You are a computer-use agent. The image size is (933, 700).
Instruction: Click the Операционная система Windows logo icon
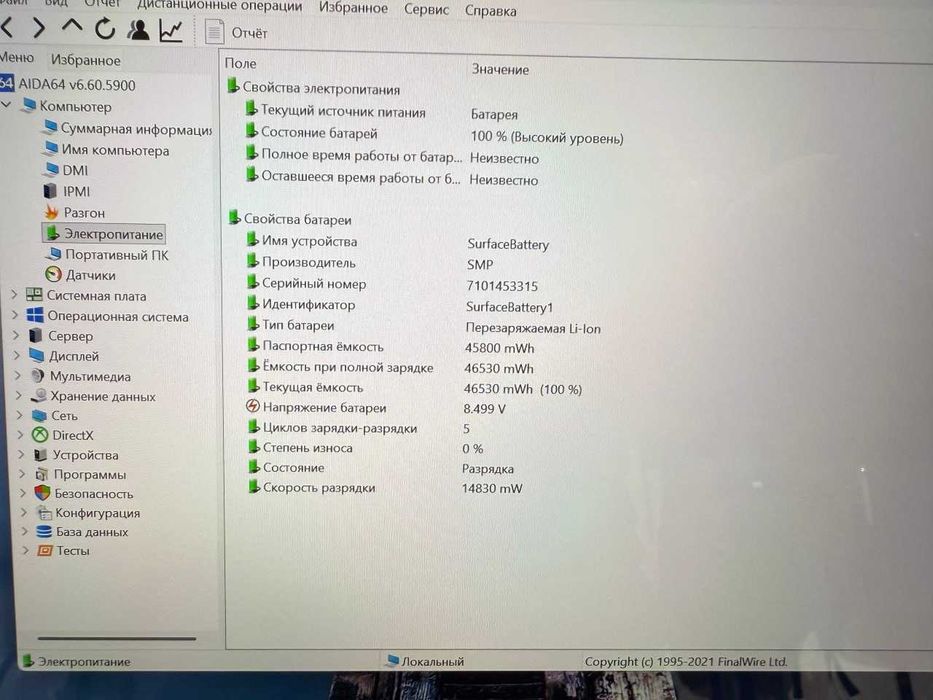pos(35,315)
